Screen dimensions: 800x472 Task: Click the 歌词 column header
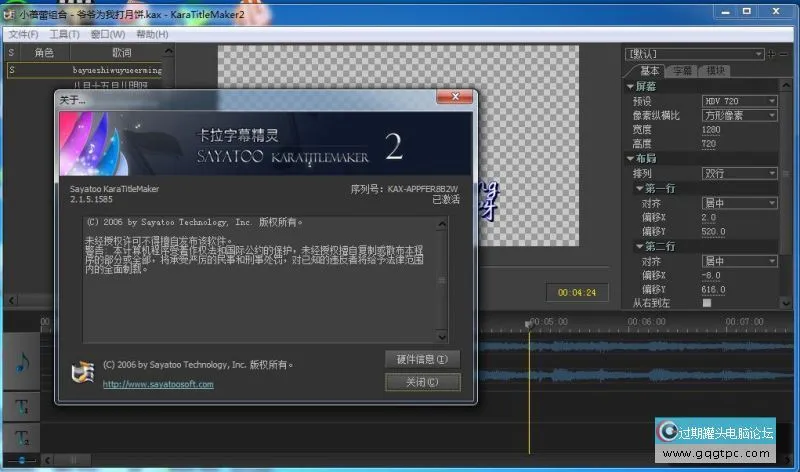pos(121,53)
